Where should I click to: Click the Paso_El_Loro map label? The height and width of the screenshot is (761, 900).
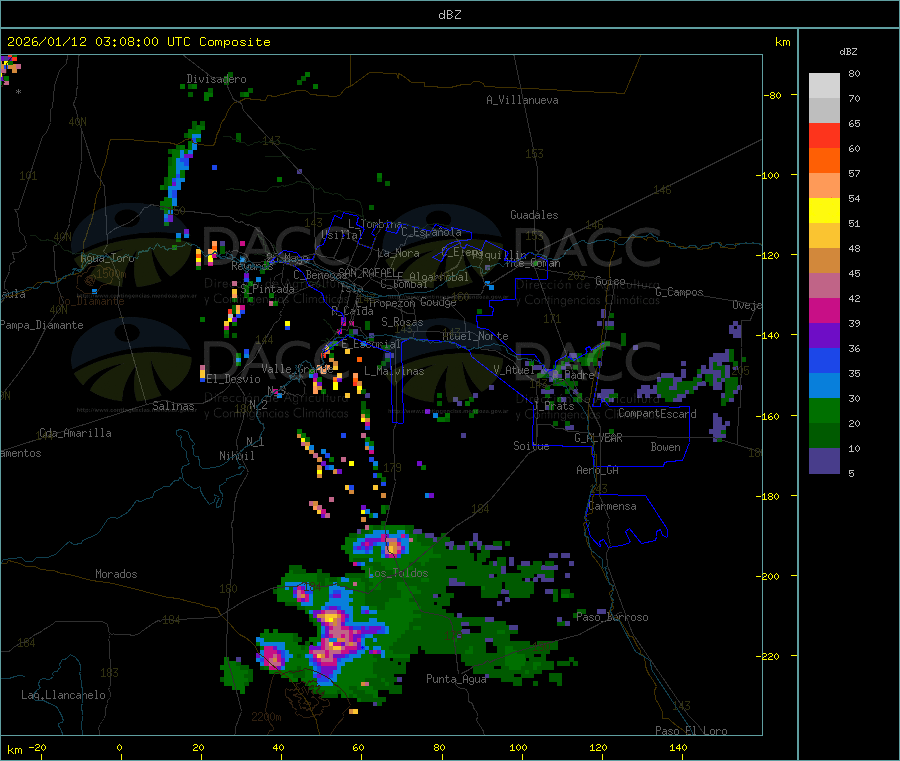(692, 731)
